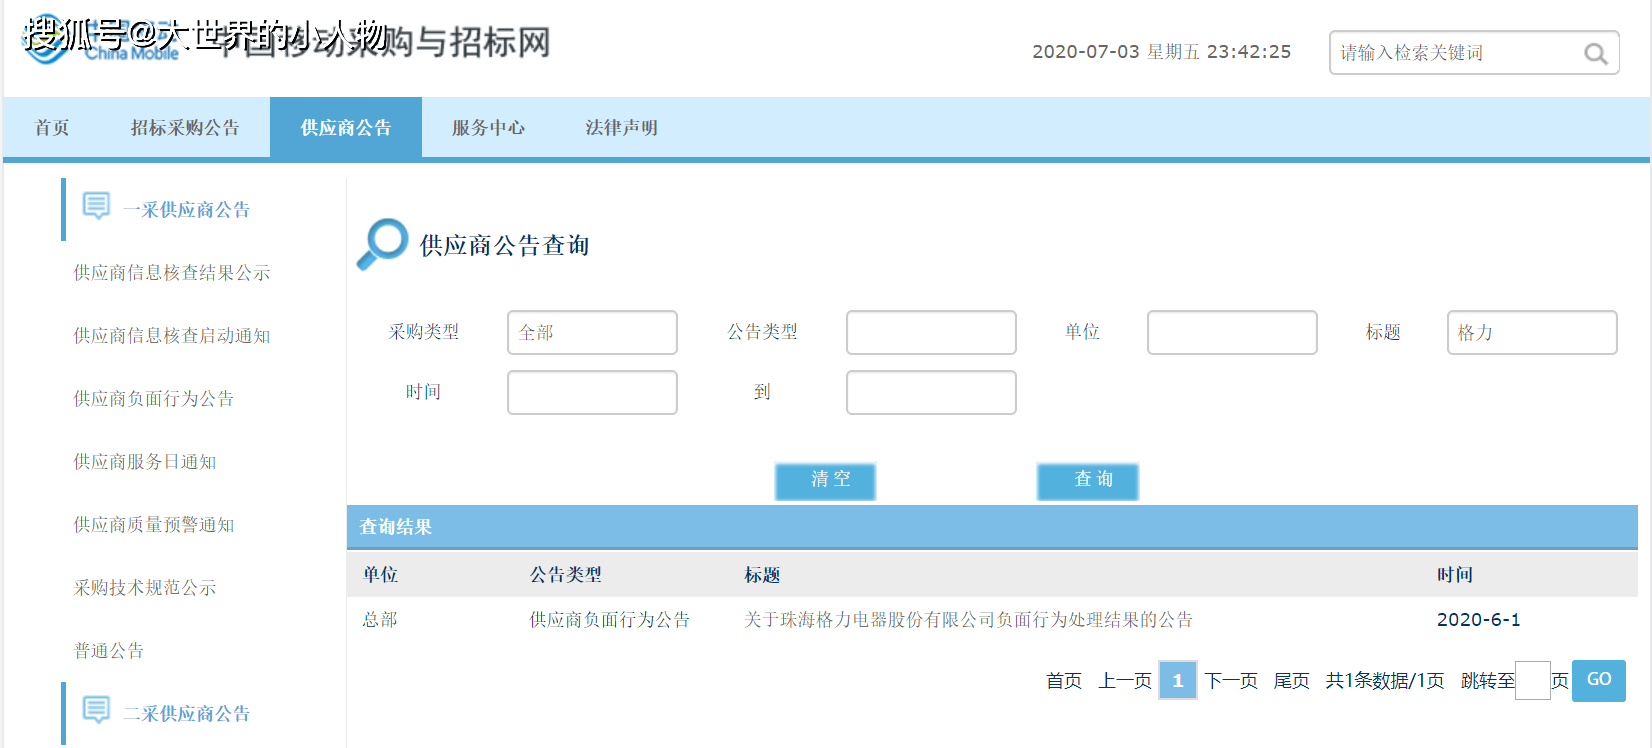Screen dimensions: 1652x748
Task: Open the 关于珠海格力电器 announcement link
Action: pos(968,620)
